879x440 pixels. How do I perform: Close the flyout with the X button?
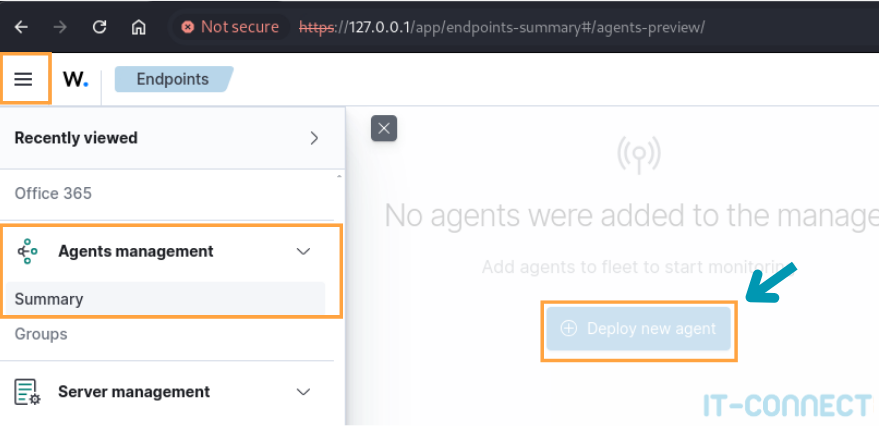pyautogui.click(x=384, y=128)
